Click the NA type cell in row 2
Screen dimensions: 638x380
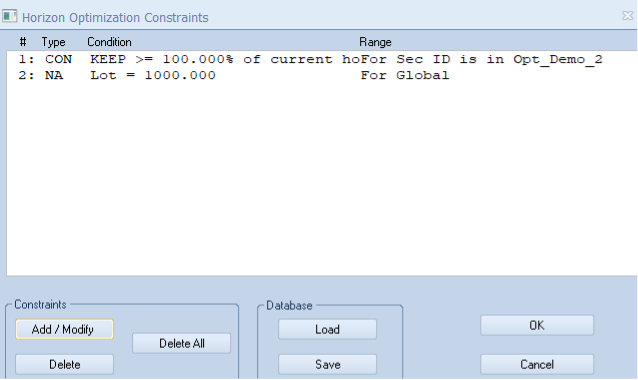coord(54,75)
